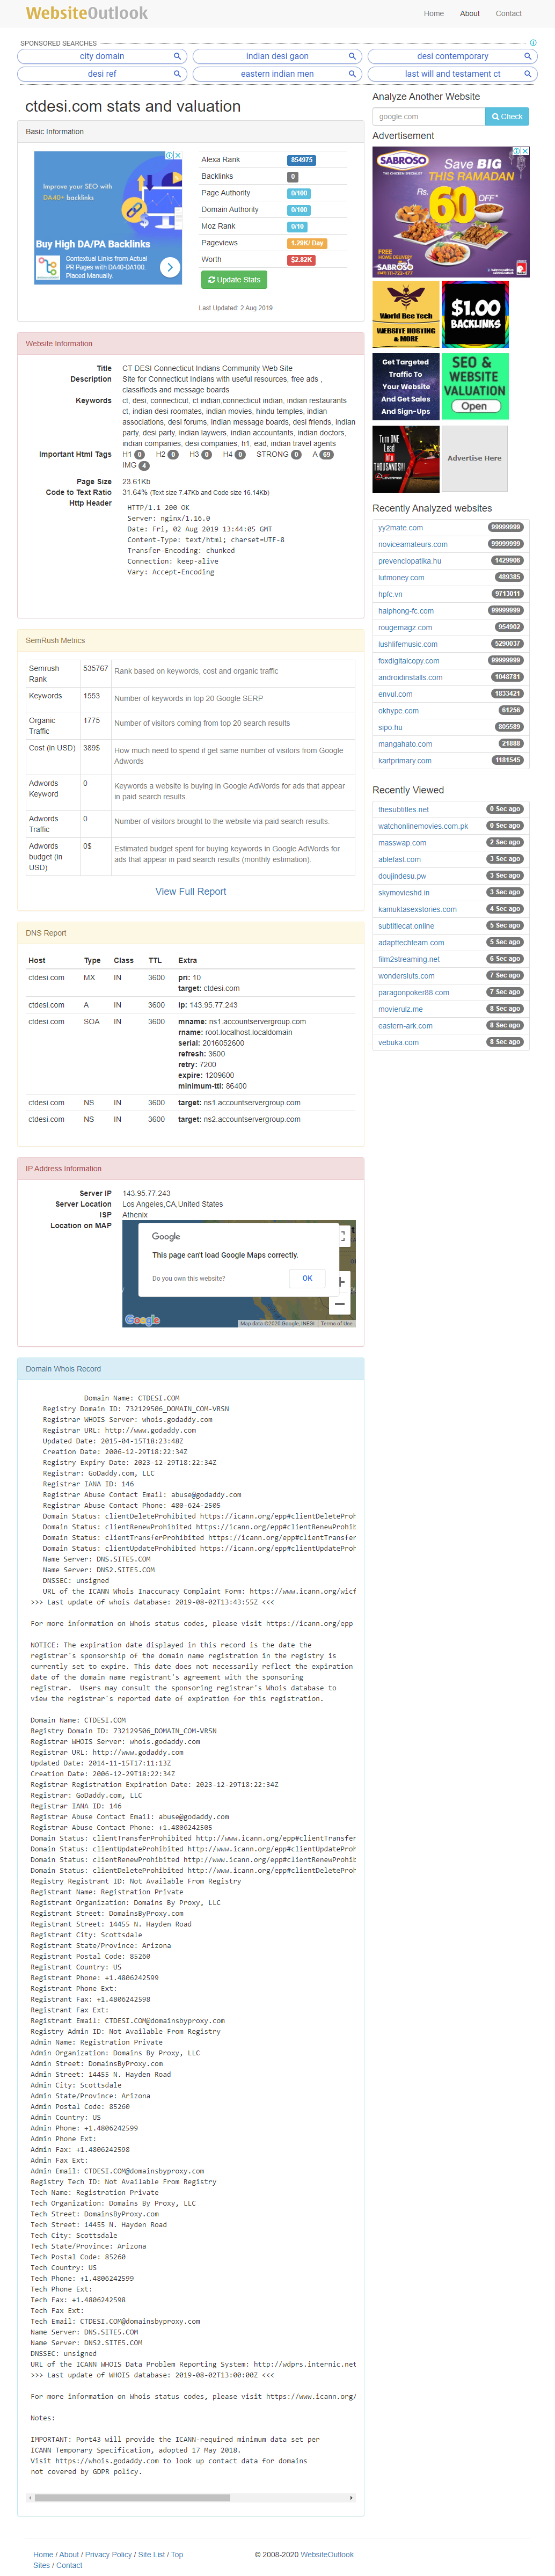Screen dimensions: 555x2576
Task: Click the Google logo on map
Action: 142,1320
